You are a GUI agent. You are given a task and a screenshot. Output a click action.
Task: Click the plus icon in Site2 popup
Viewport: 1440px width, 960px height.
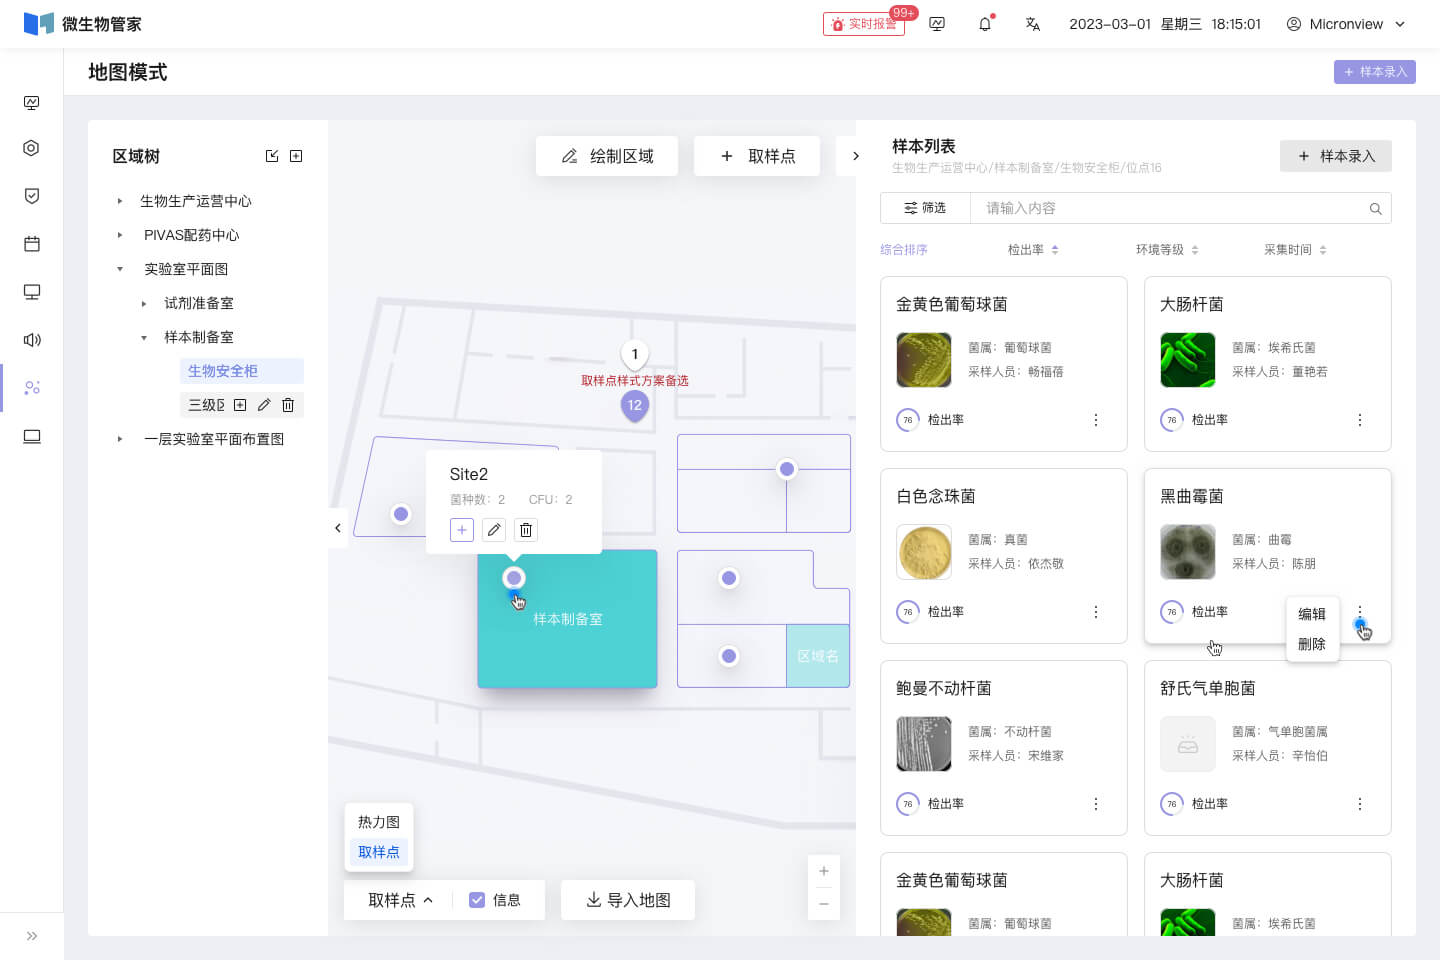pyautogui.click(x=462, y=530)
